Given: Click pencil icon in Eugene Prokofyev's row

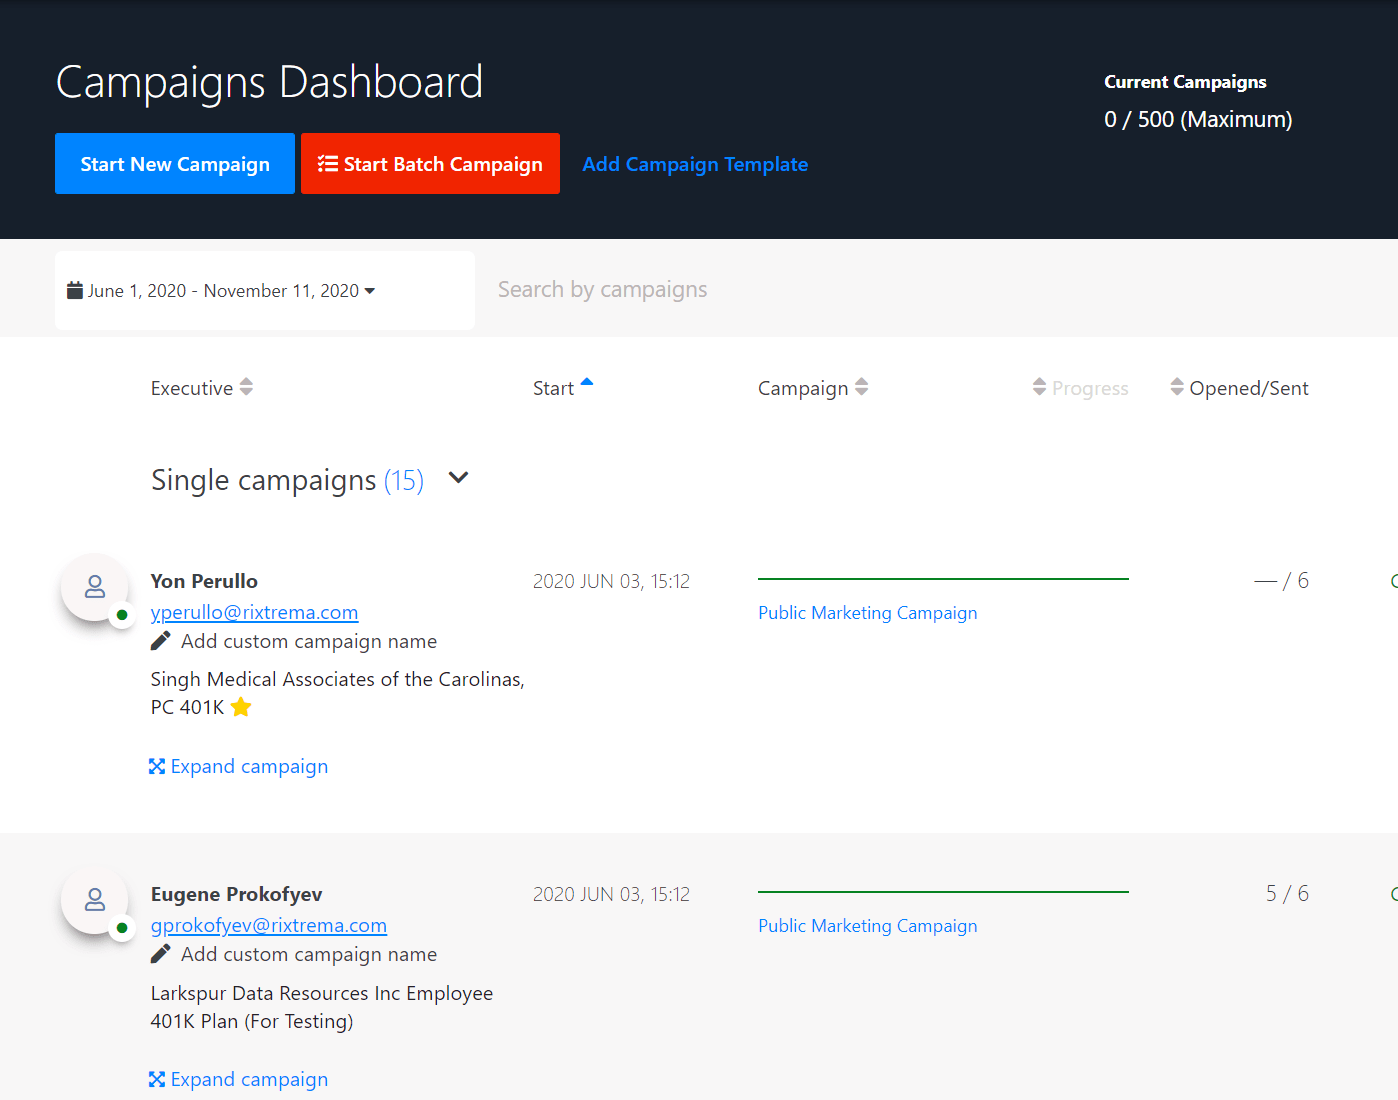Looking at the screenshot, I should (160, 954).
